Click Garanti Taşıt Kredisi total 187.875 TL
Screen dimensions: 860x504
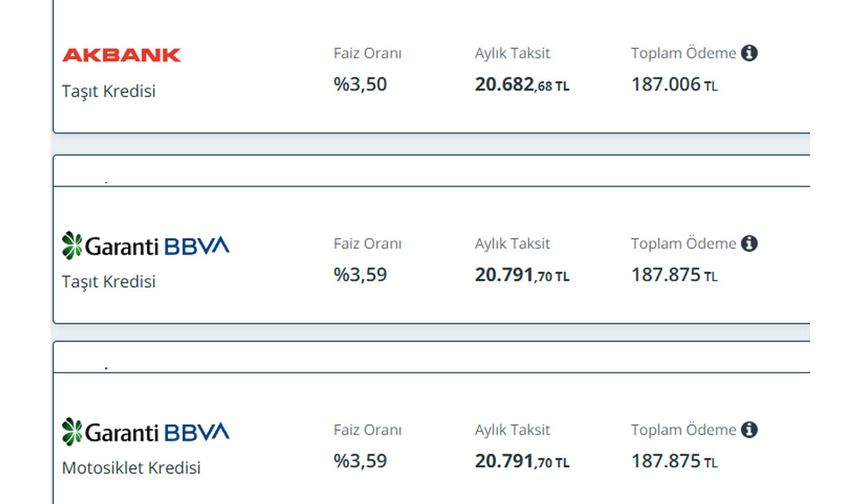tap(674, 275)
